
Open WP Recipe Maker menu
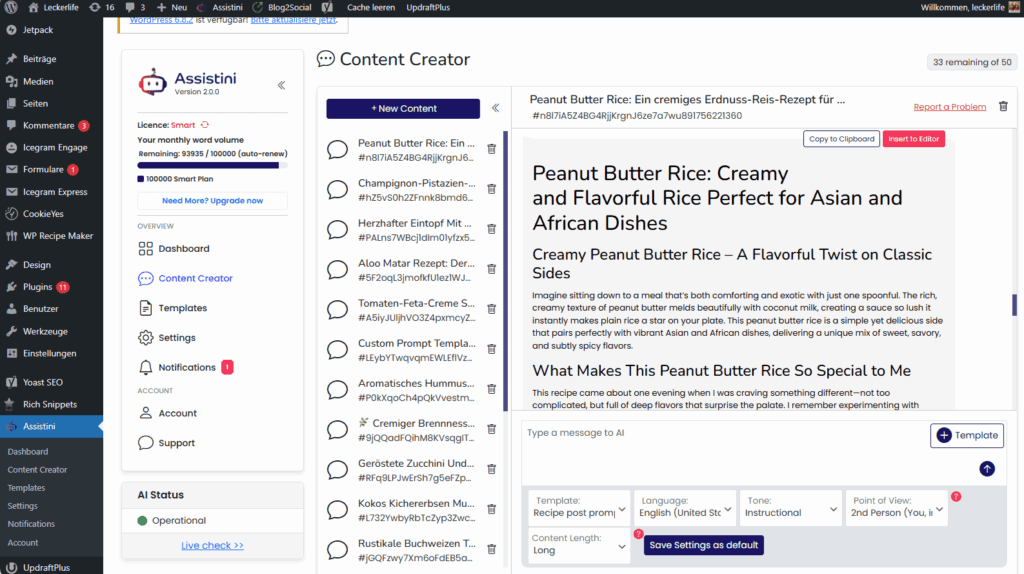[51, 236]
